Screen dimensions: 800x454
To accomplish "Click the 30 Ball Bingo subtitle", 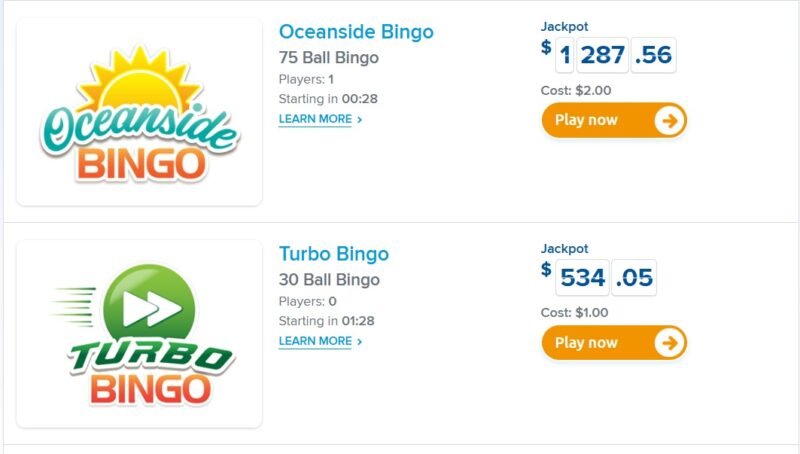I will 329,280.
